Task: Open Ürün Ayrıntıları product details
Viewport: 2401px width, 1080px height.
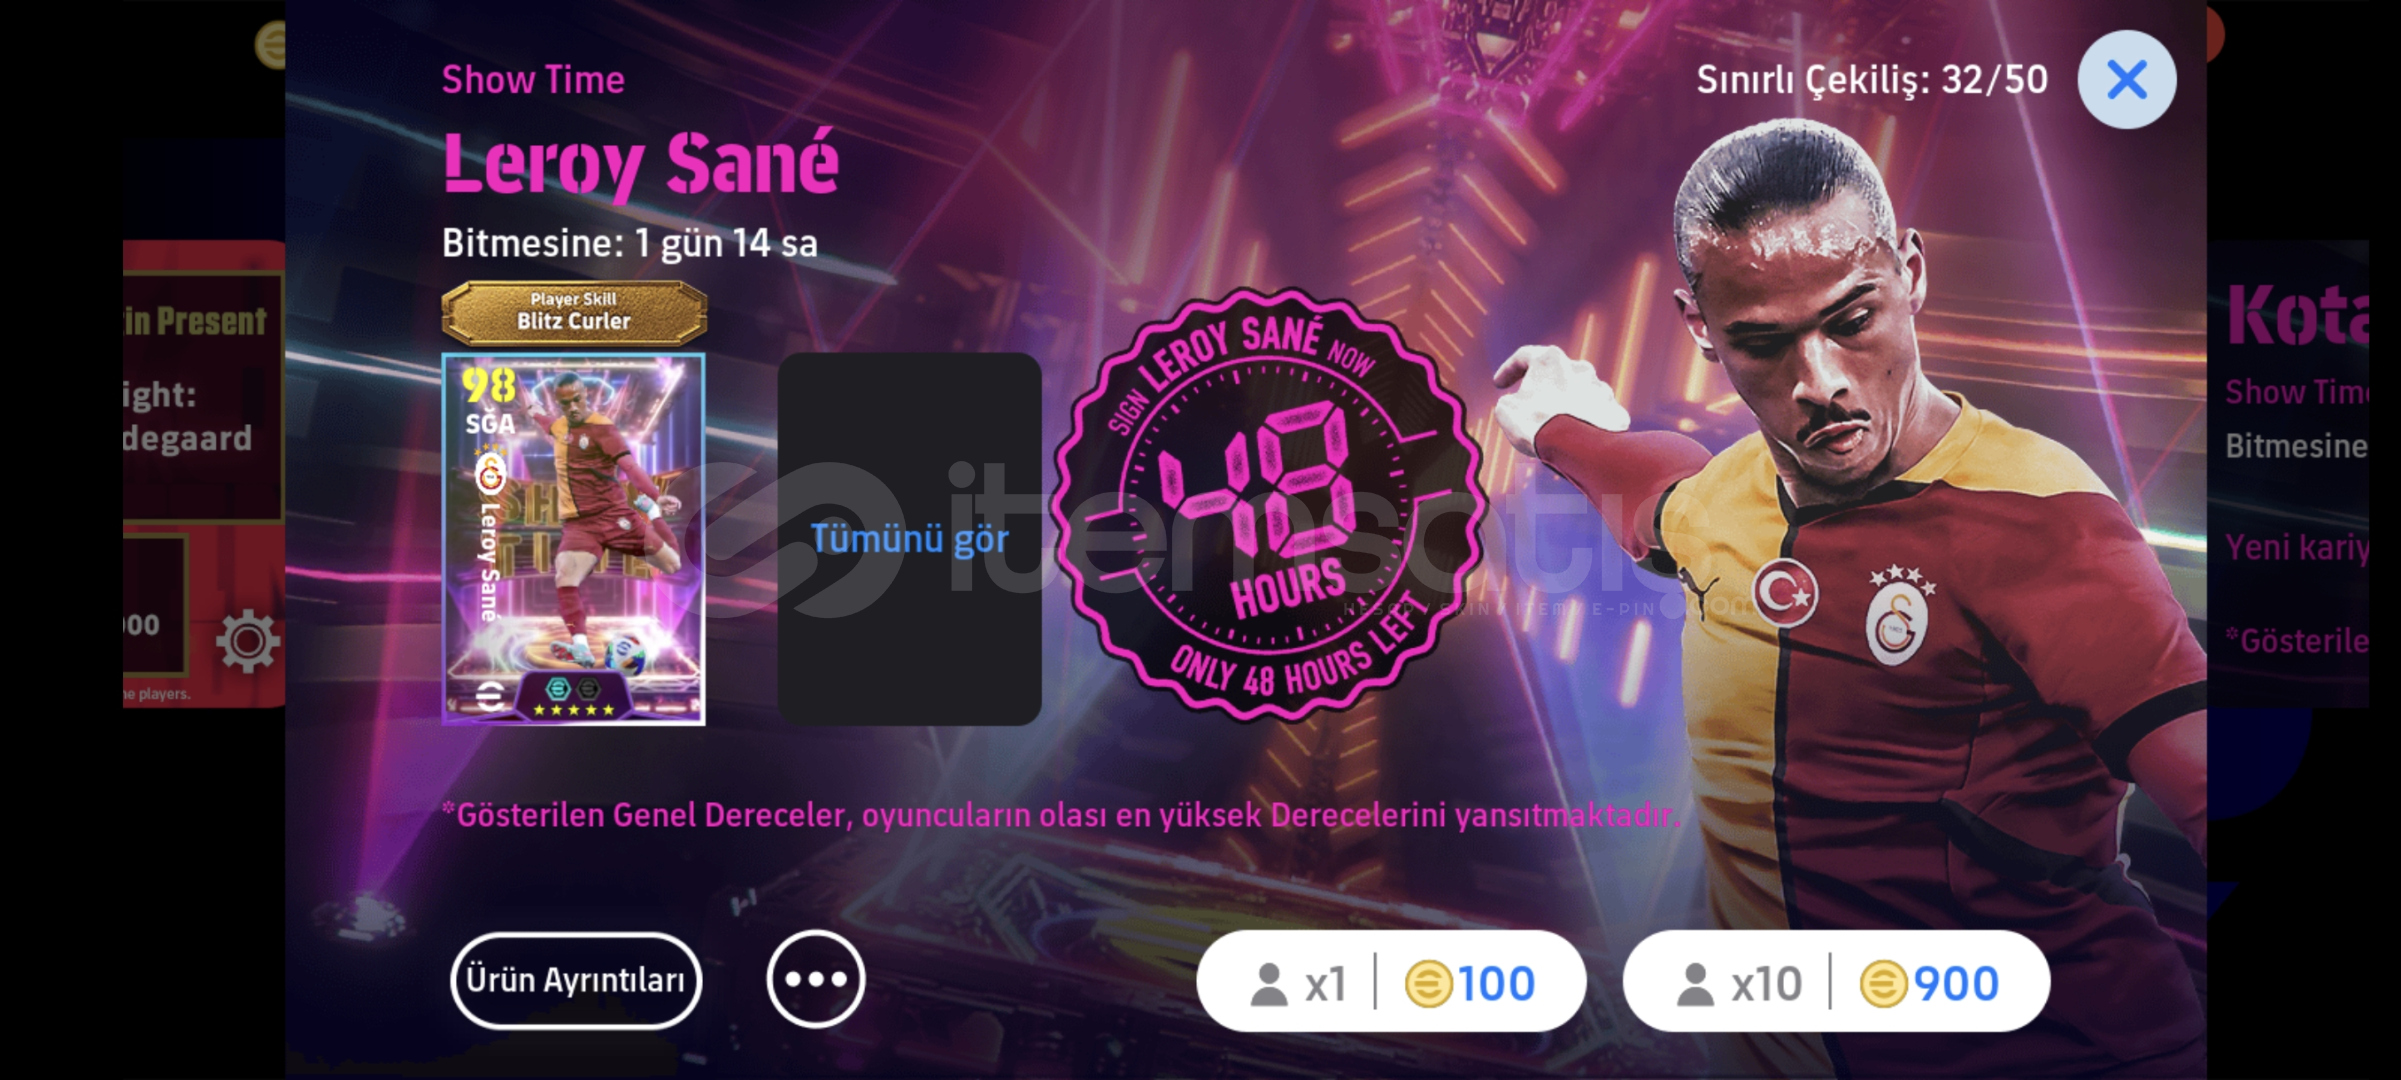Action: tap(576, 980)
